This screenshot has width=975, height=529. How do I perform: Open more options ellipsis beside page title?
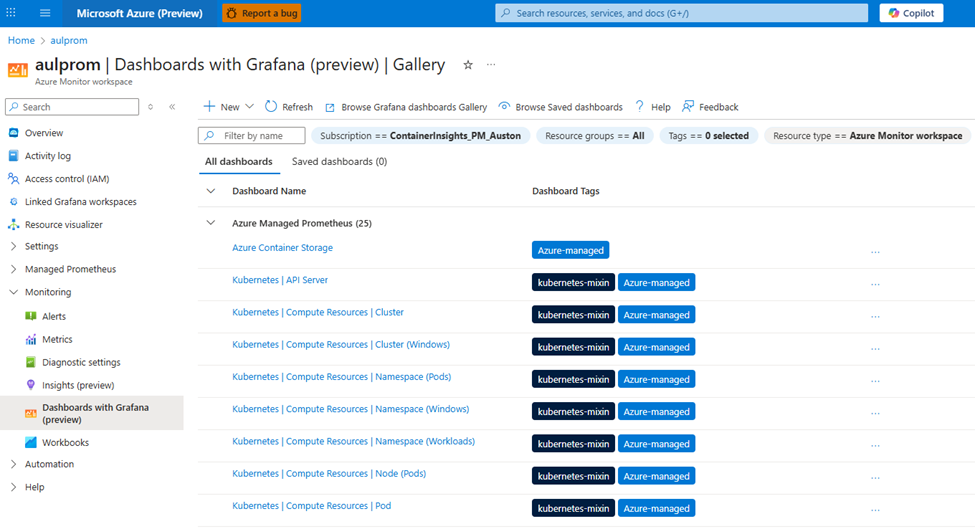pos(491,65)
